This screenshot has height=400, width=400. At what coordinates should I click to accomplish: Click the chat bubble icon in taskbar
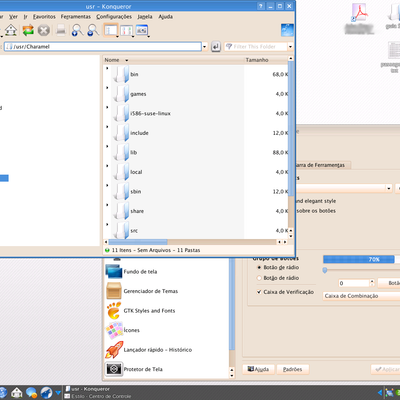(x=32, y=393)
